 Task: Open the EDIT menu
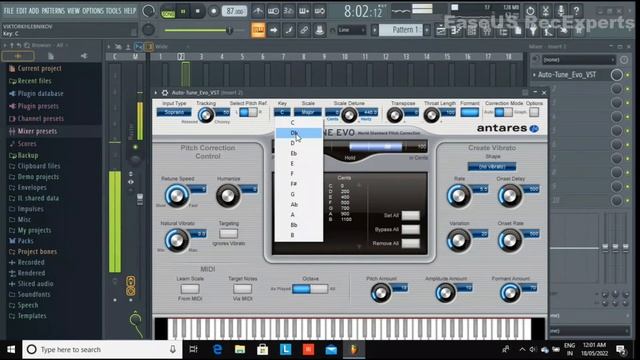(21, 11)
